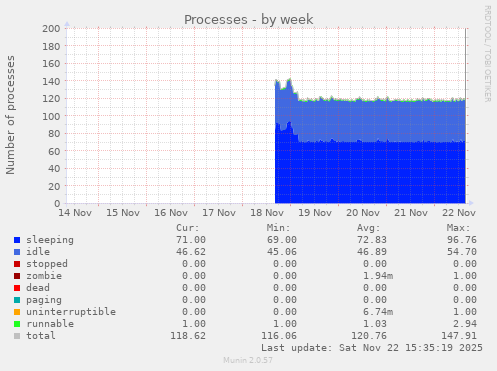Click sleeping average value 72.83
The width and height of the screenshot is (497, 371).
click(372, 240)
